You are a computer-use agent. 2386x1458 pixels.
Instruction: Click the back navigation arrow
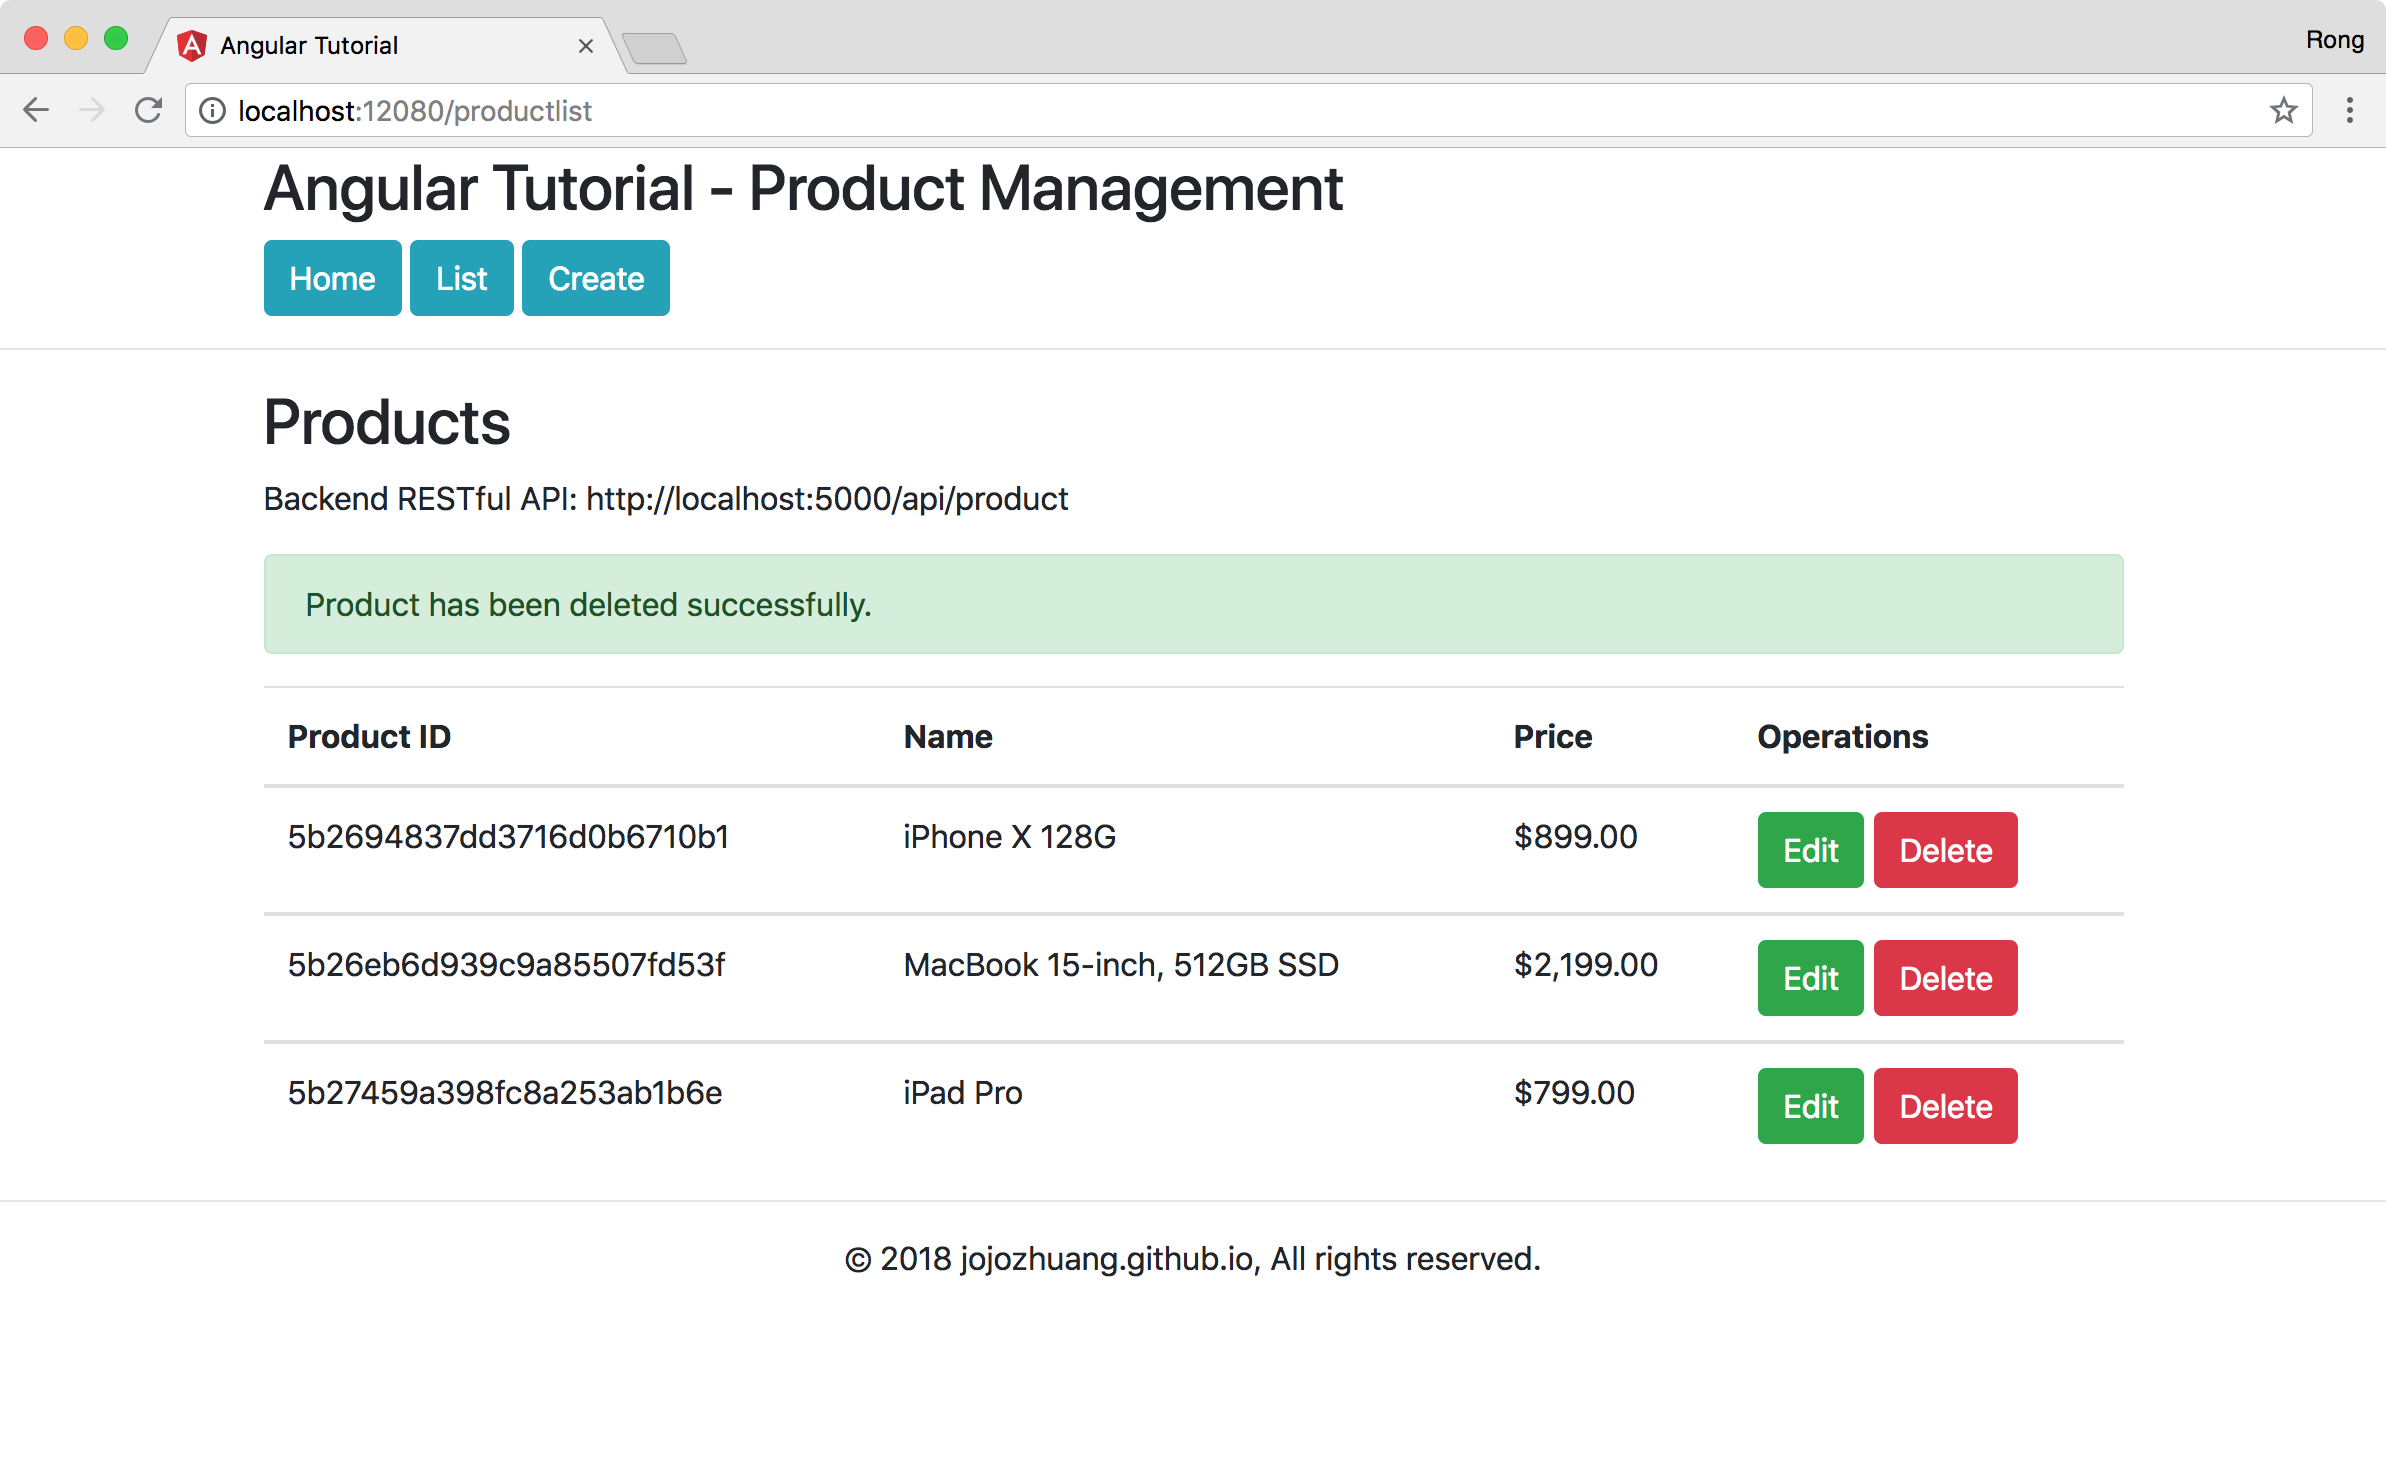coord(36,110)
